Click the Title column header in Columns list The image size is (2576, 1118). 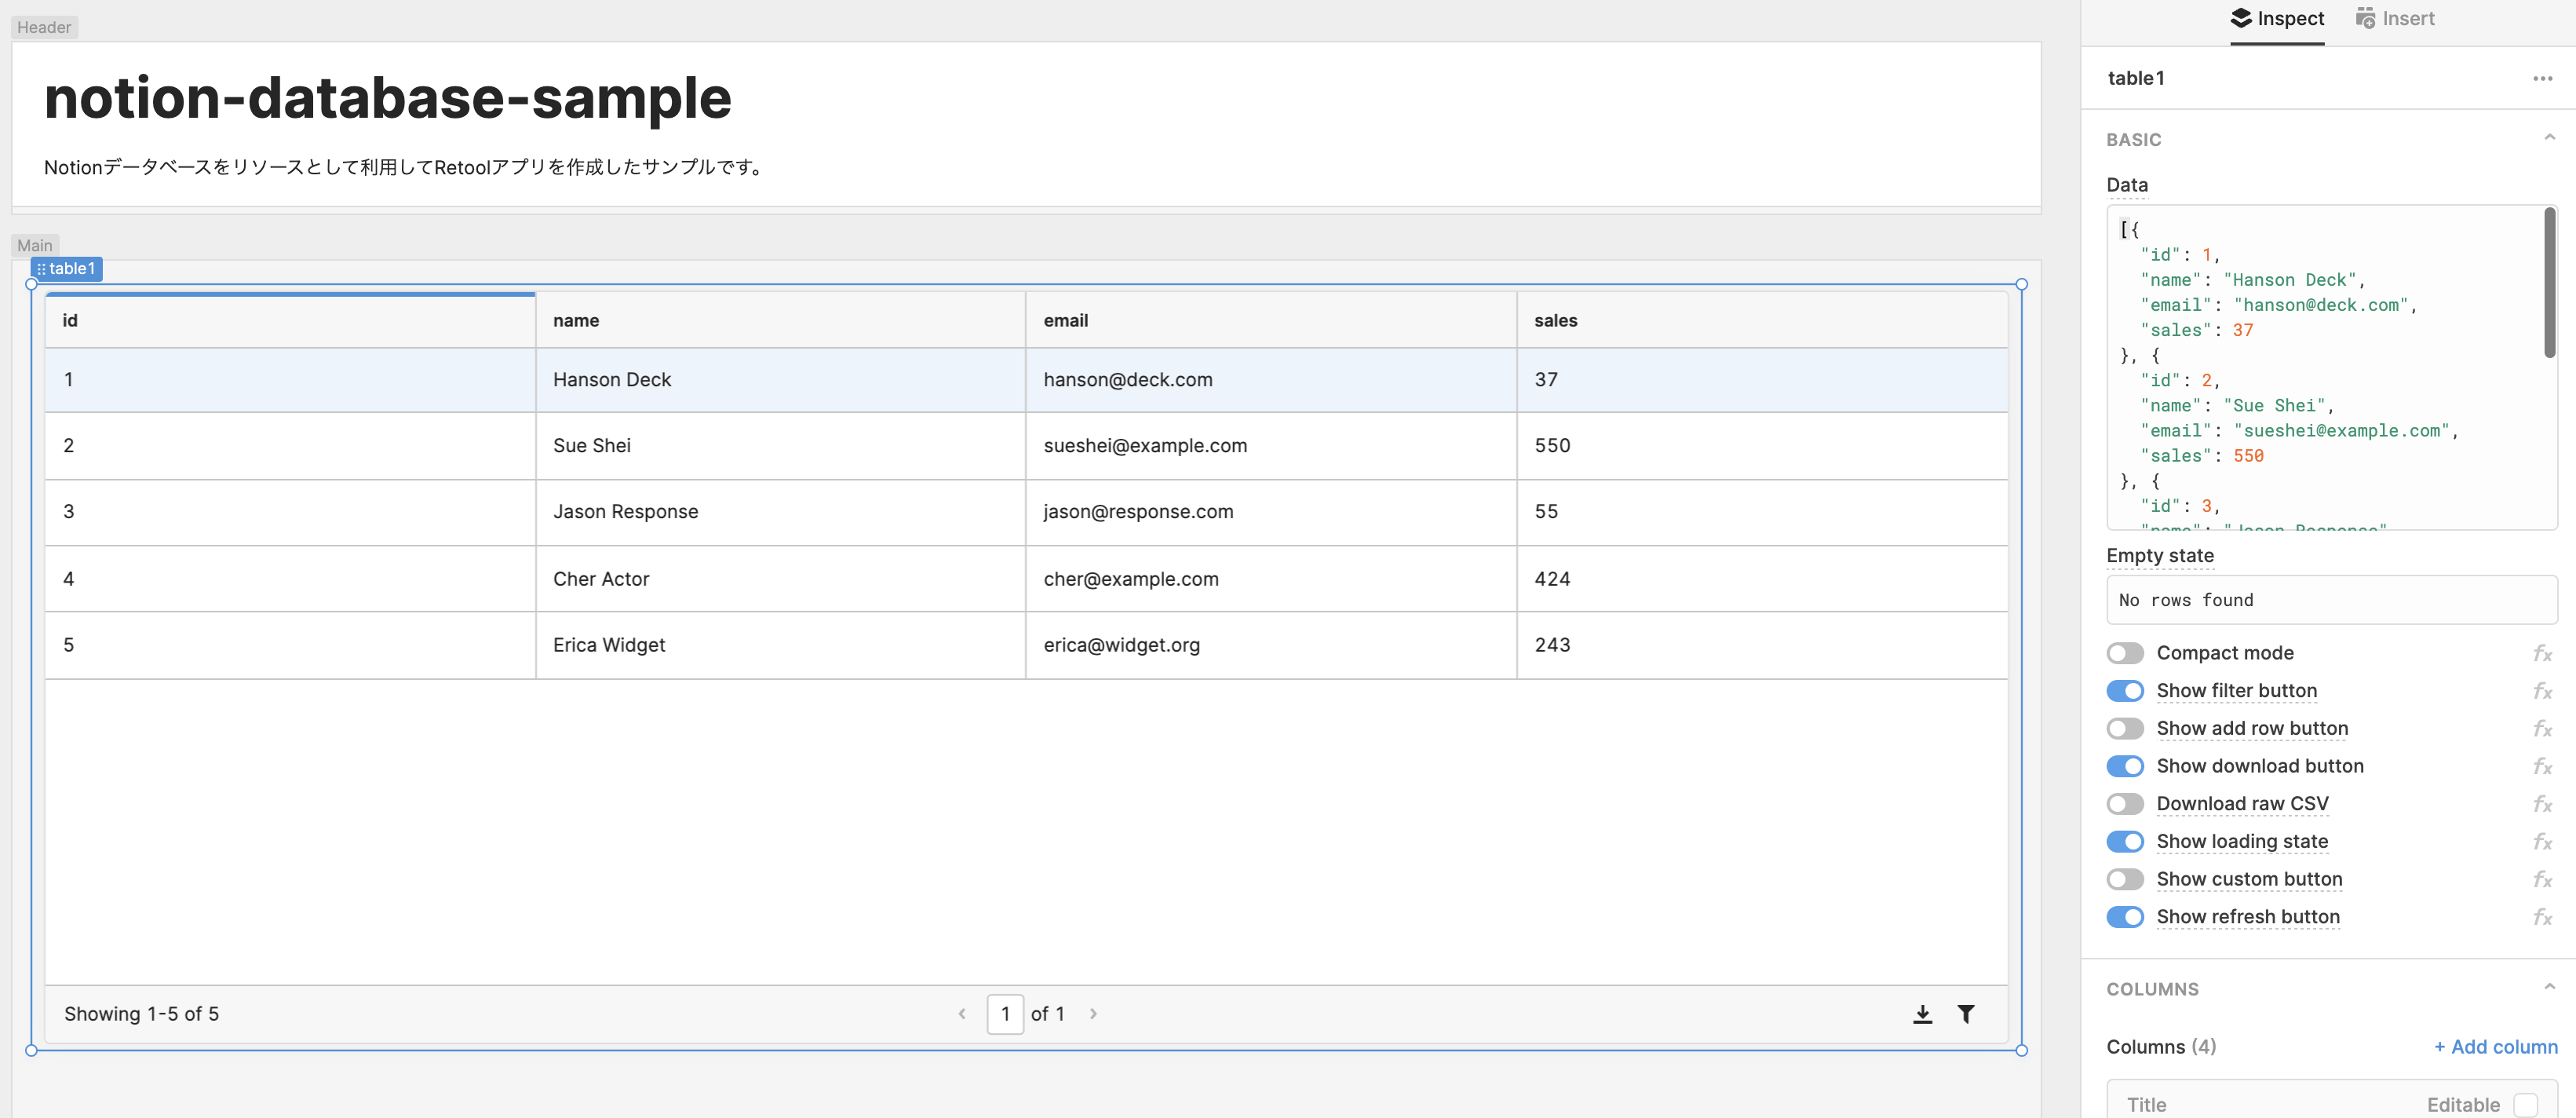click(2146, 1105)
